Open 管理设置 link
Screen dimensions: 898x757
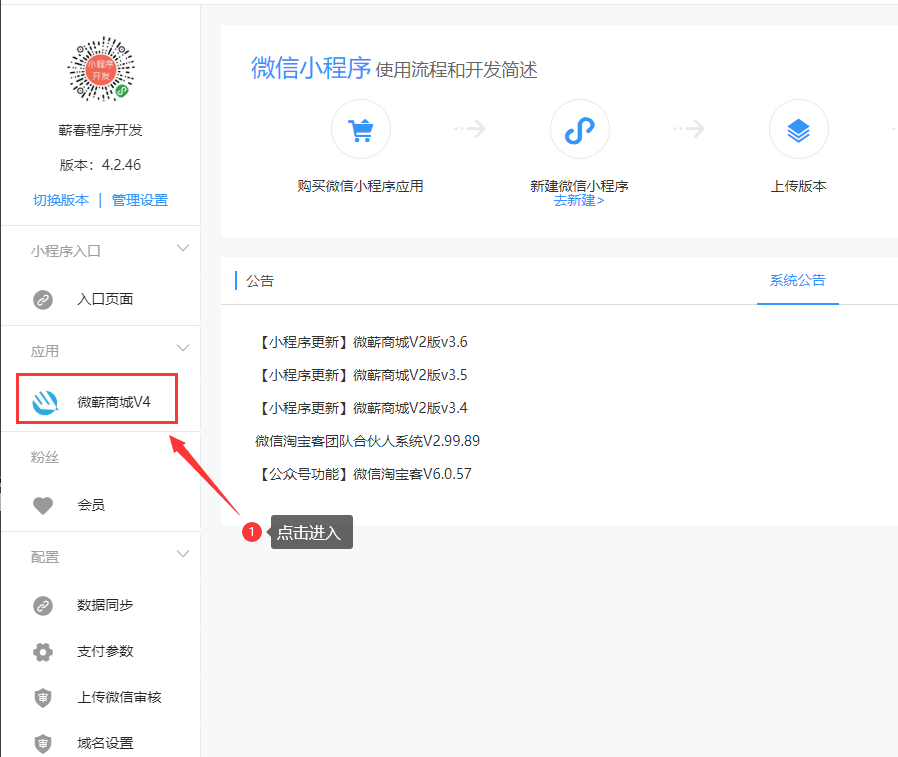click(140, 200)
